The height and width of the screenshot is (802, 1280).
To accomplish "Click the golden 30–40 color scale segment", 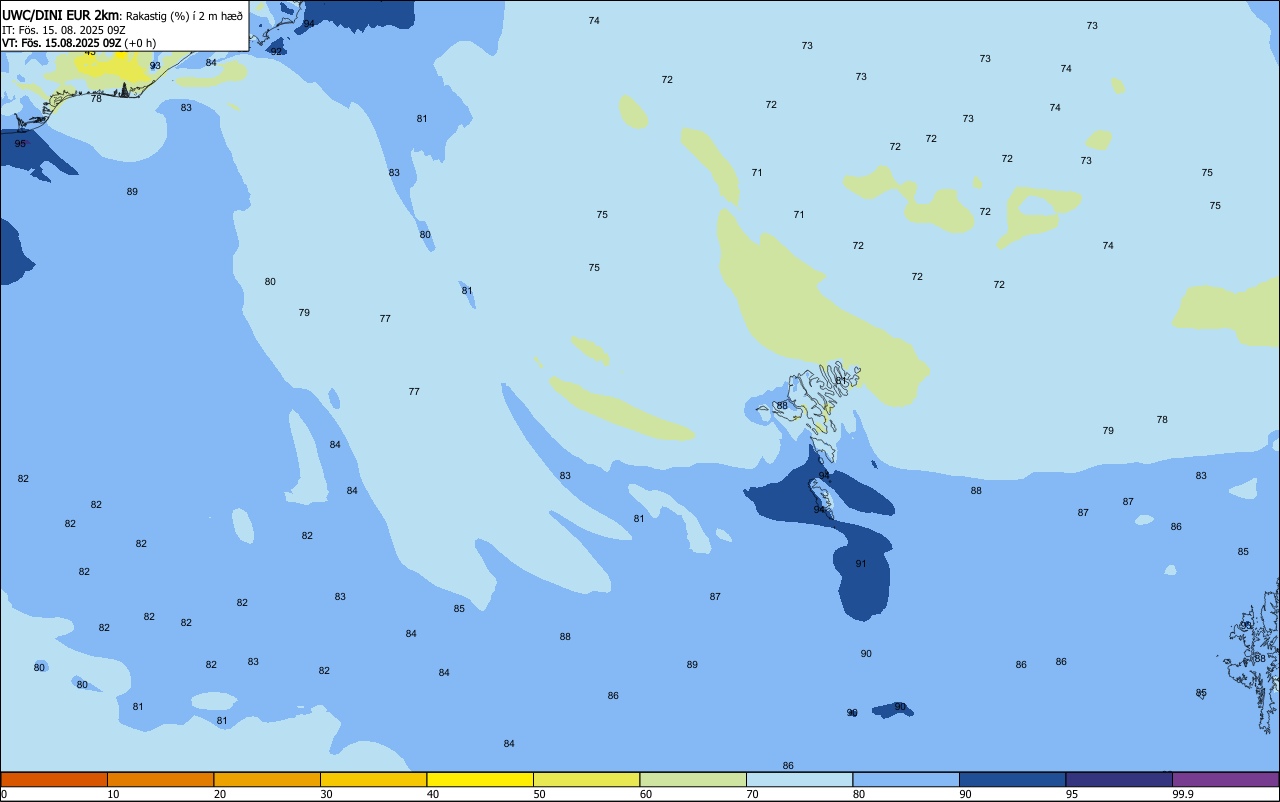I will (373, 779).
